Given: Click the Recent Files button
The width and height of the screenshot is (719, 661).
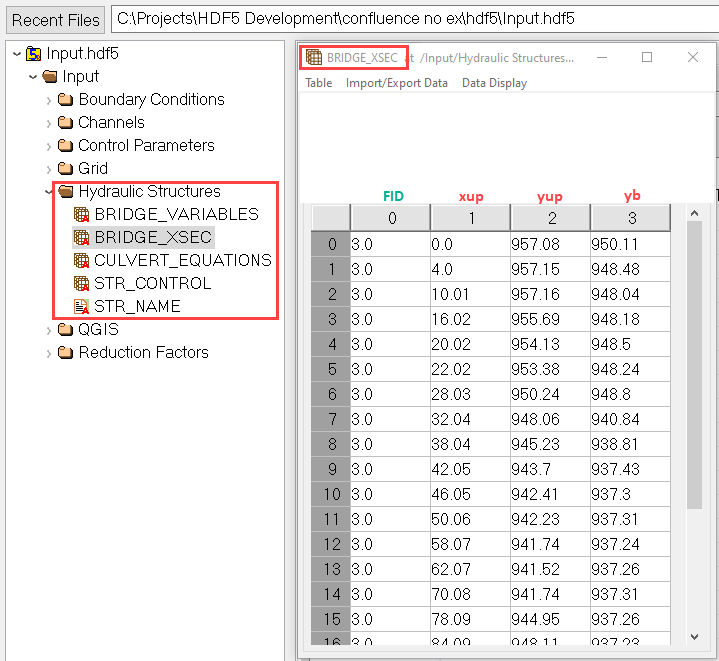Looking at the screenshot, I should click(x=56, y=19).
